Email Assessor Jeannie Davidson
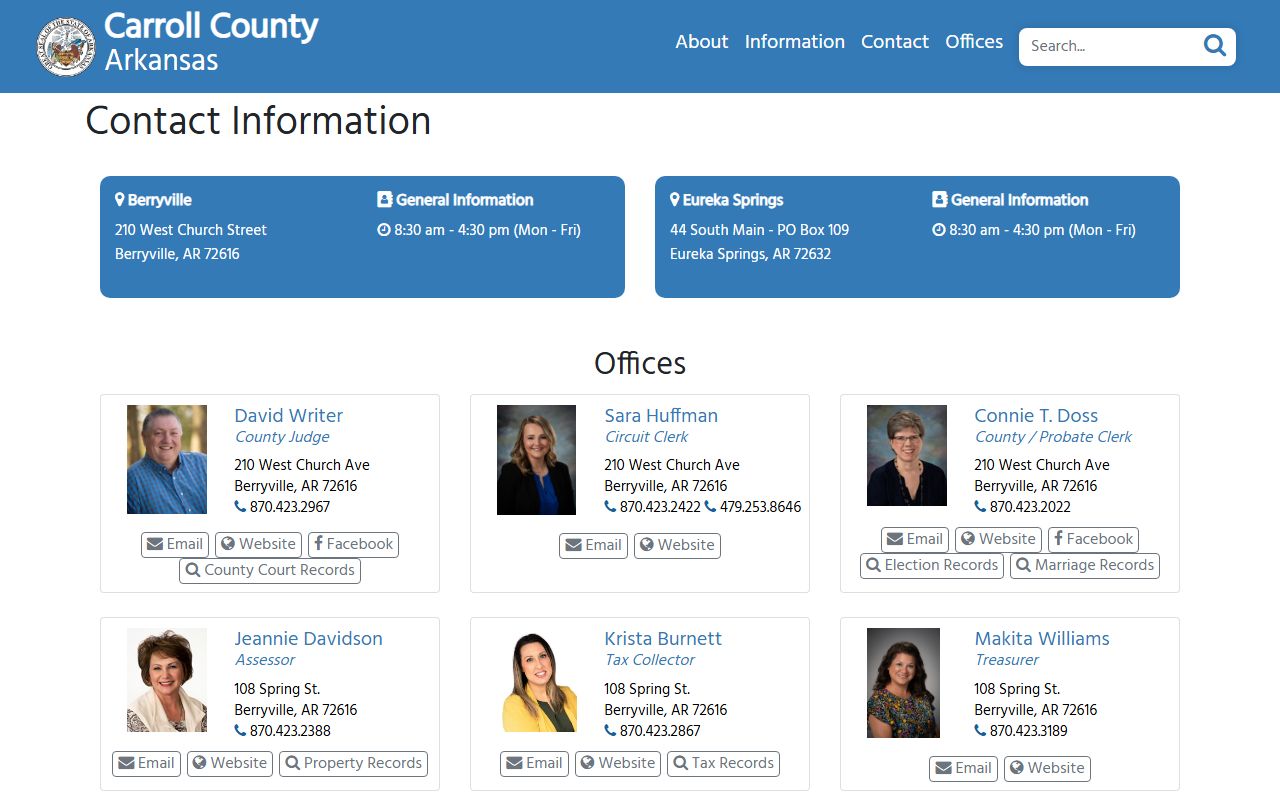This screenshot has height=800, width=1280. 146,764
